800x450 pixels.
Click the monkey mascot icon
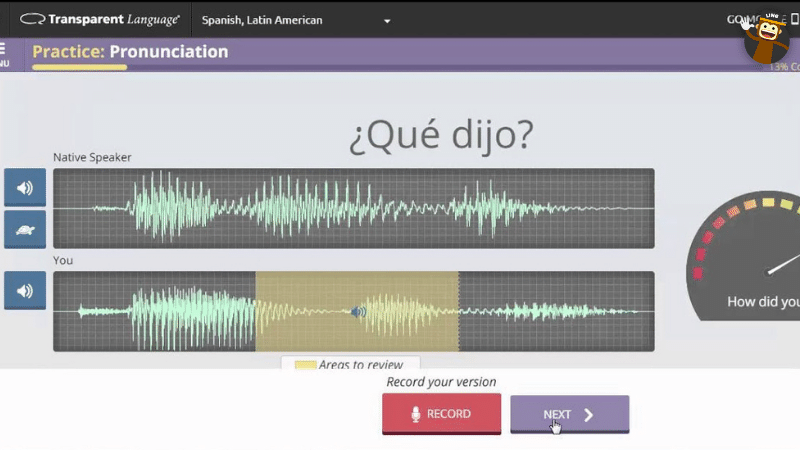(767, 37)
